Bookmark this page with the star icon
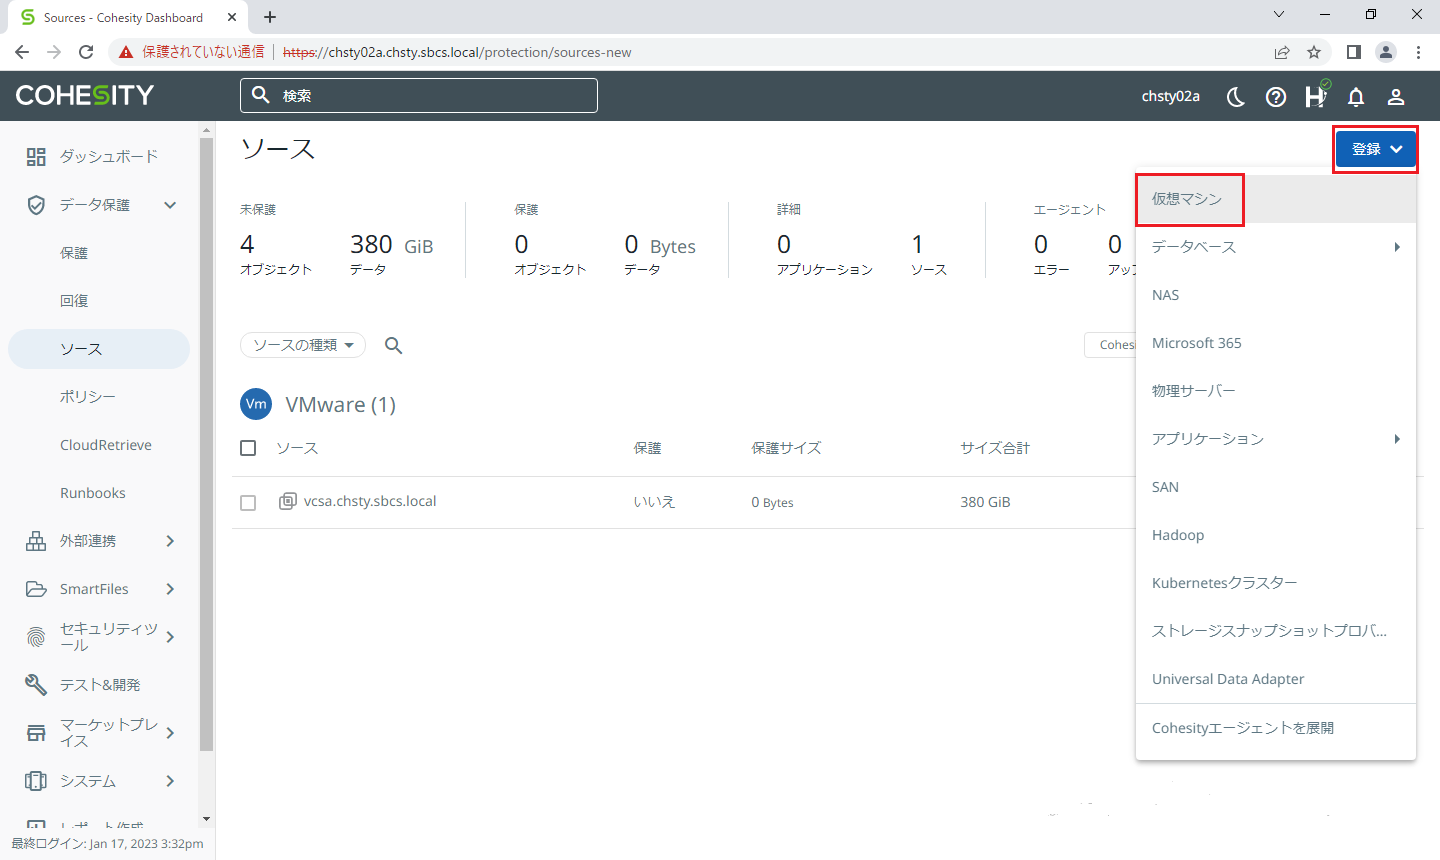The height and width of the screenshot is (860, 1440). 1314,52
